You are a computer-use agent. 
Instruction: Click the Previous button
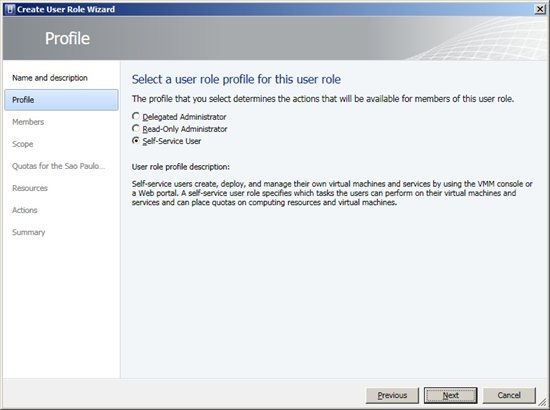point(392,396)
